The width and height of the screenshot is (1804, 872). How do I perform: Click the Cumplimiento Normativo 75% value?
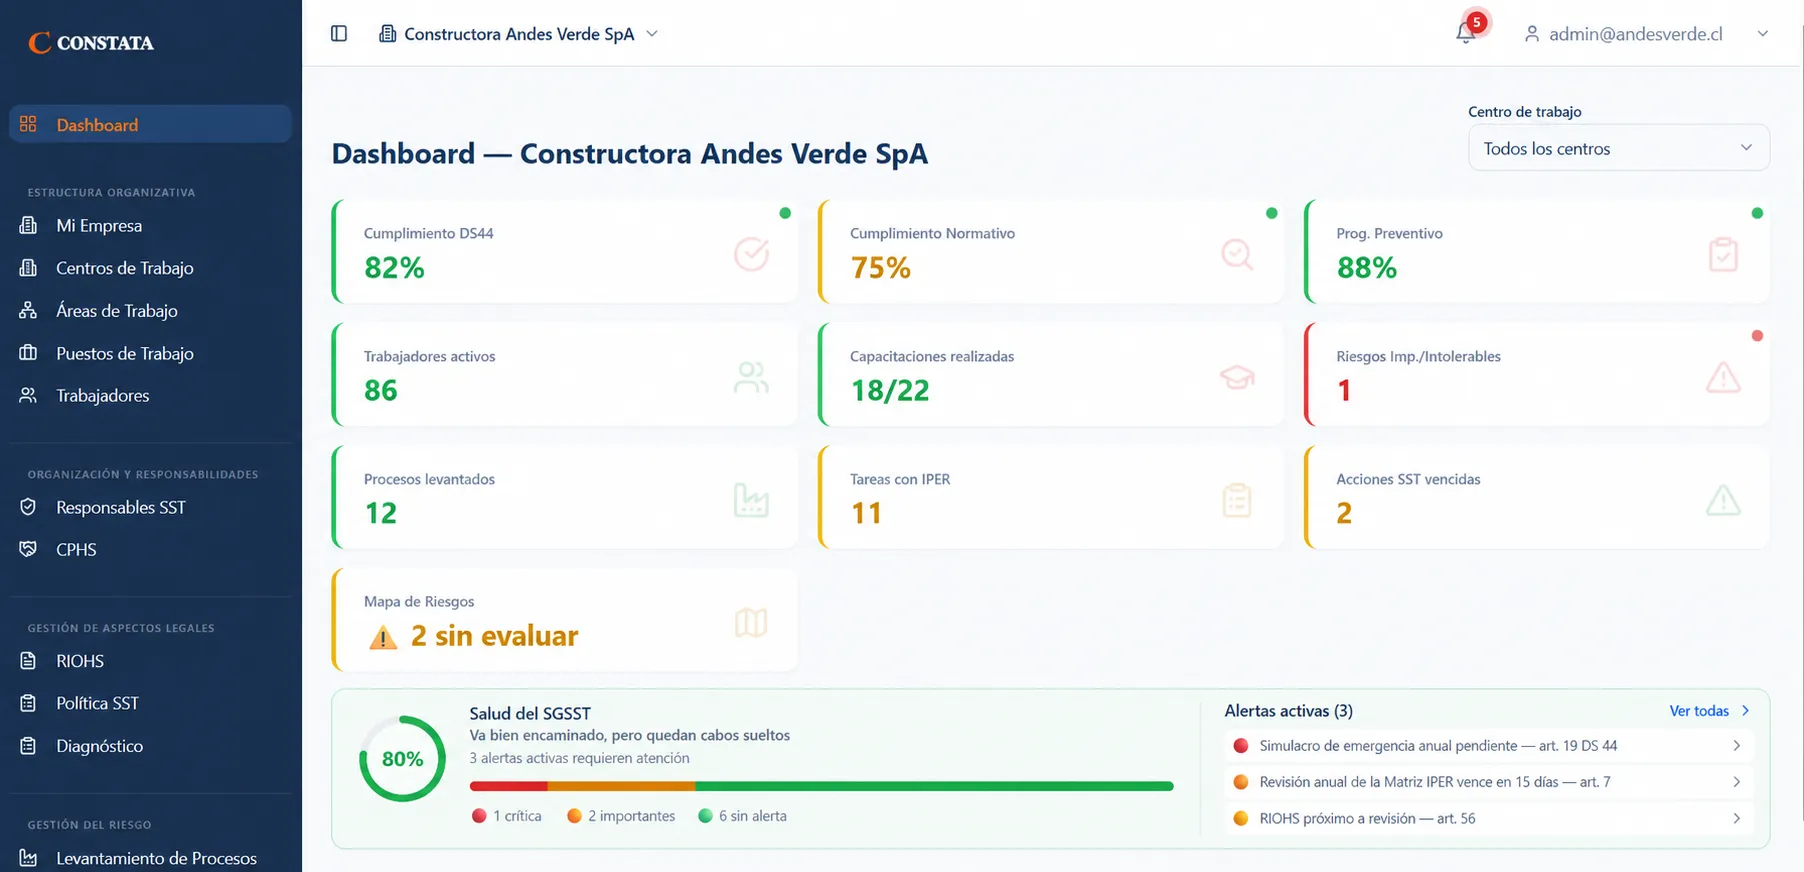(x=881, y=268)
